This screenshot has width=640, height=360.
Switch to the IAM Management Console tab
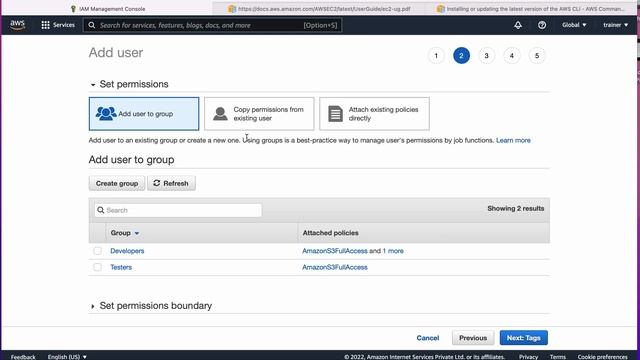[x=108, y=9]
